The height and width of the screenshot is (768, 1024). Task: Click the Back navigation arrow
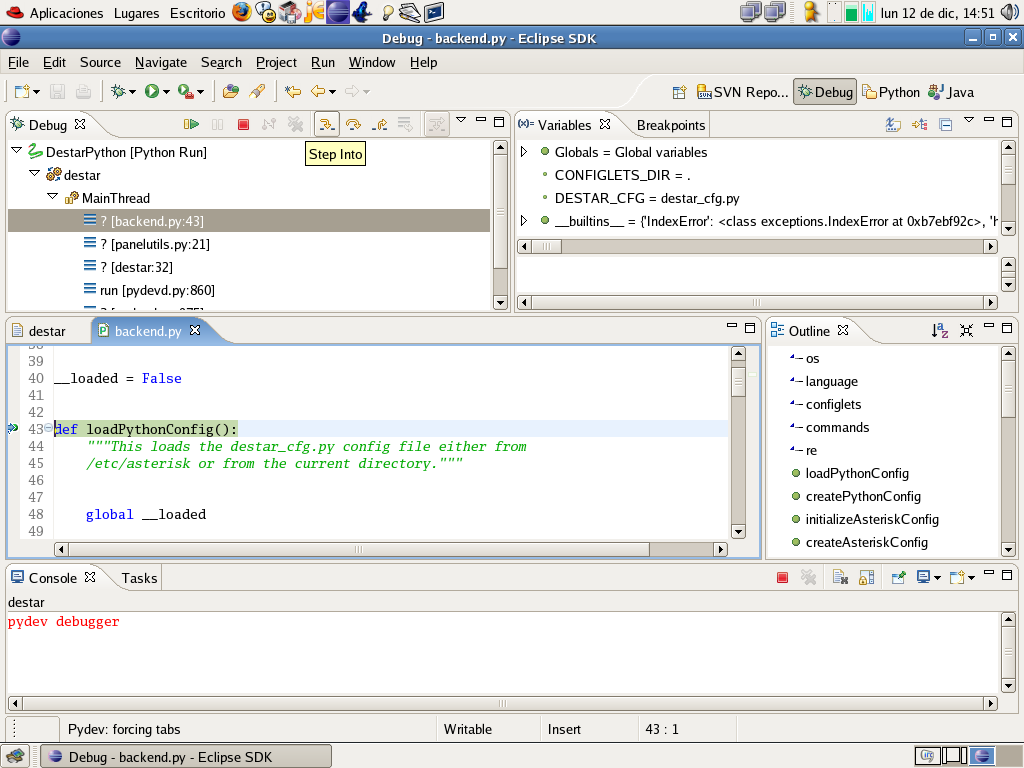point(318,91)
